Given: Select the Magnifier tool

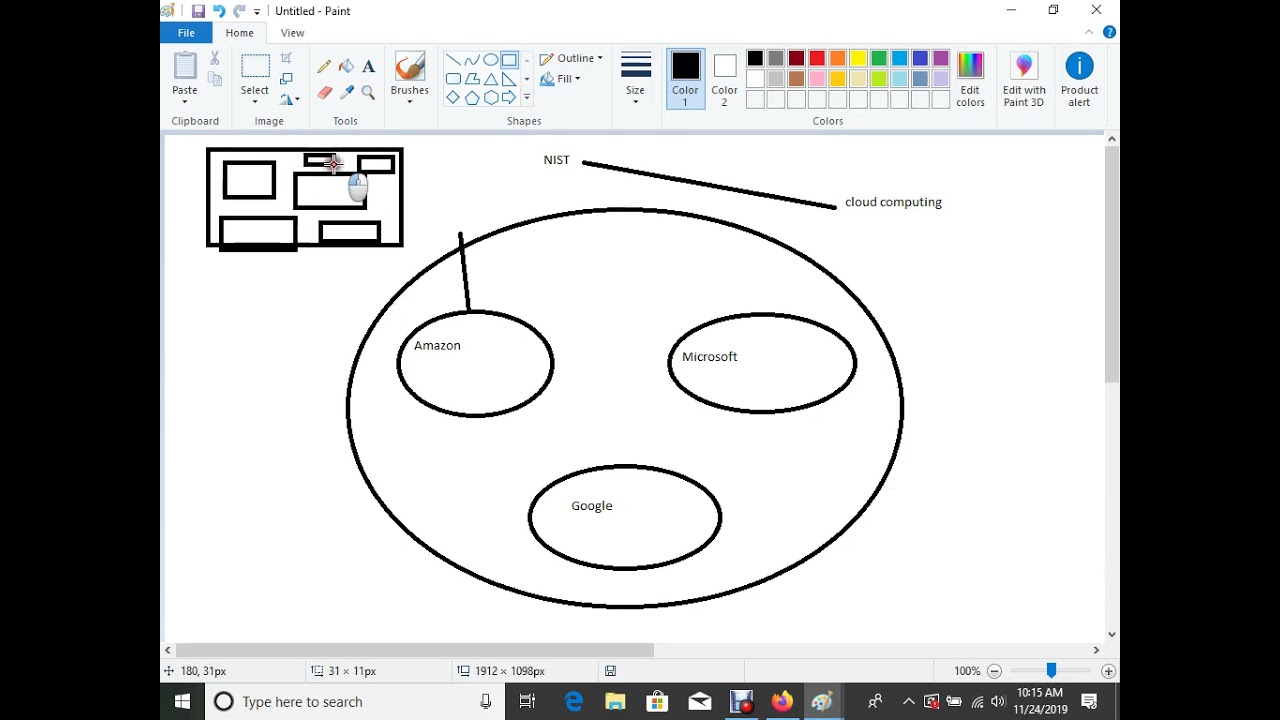Looking at the screenshot, I should point(369,93).
